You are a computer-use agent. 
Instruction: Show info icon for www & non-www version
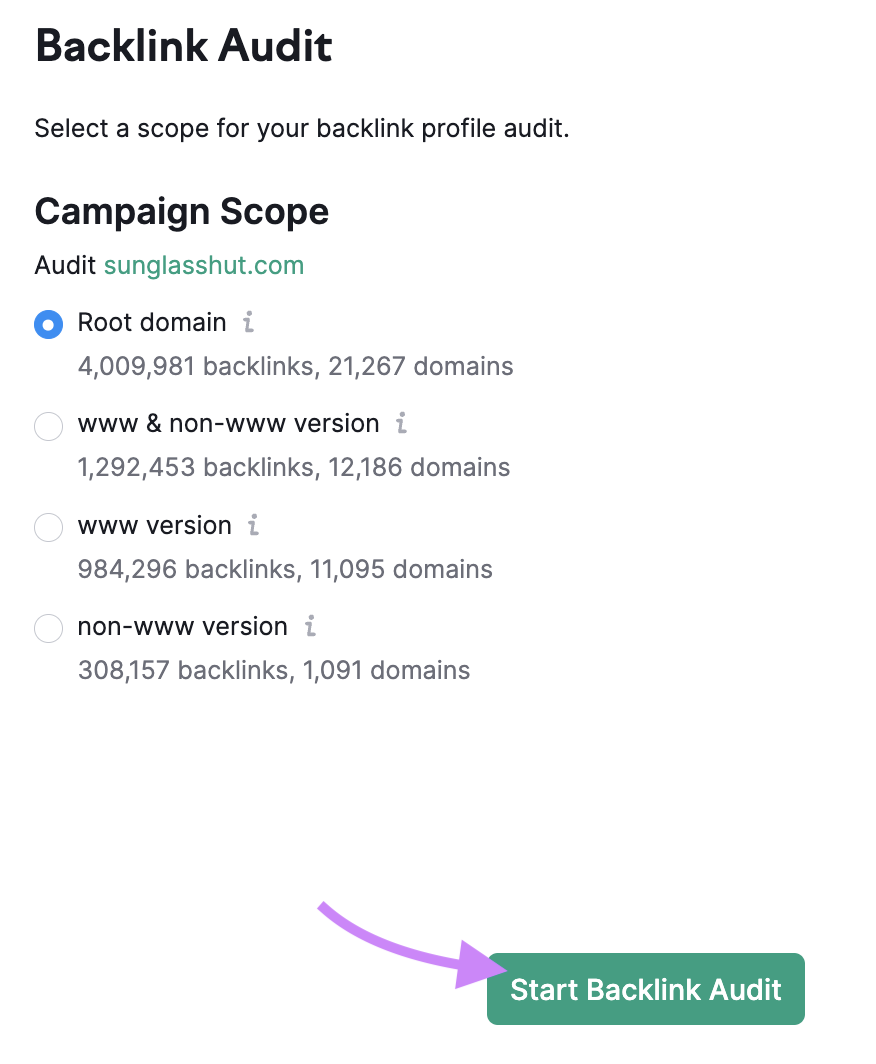pos(401,423)
